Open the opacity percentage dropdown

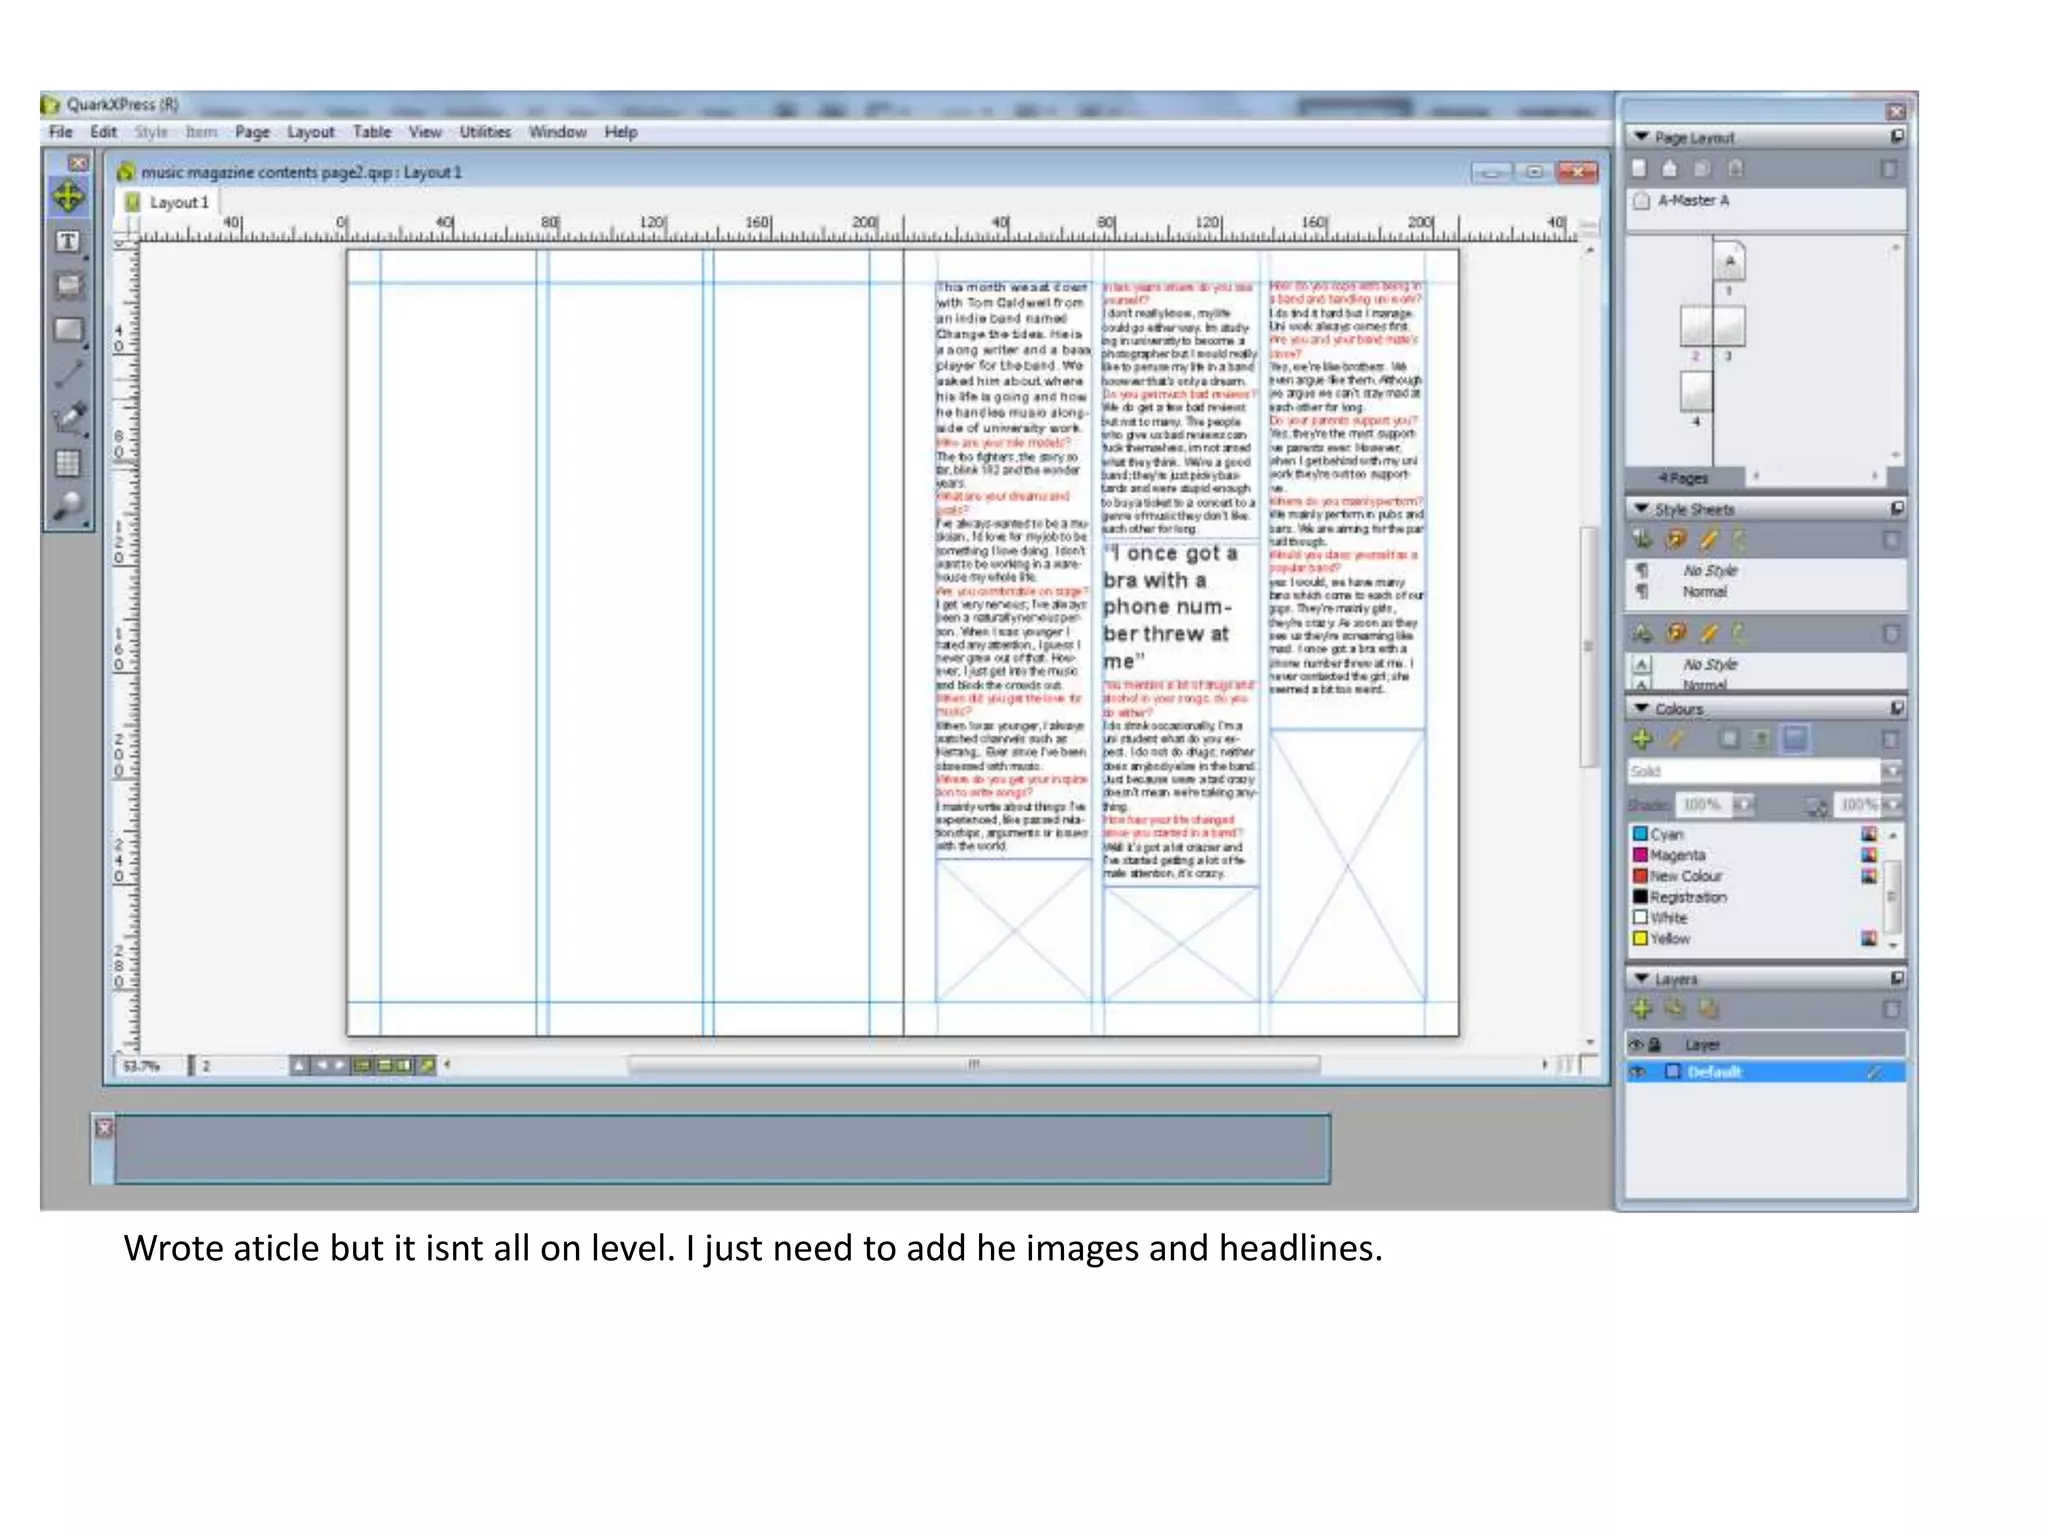pos(1891,804)
